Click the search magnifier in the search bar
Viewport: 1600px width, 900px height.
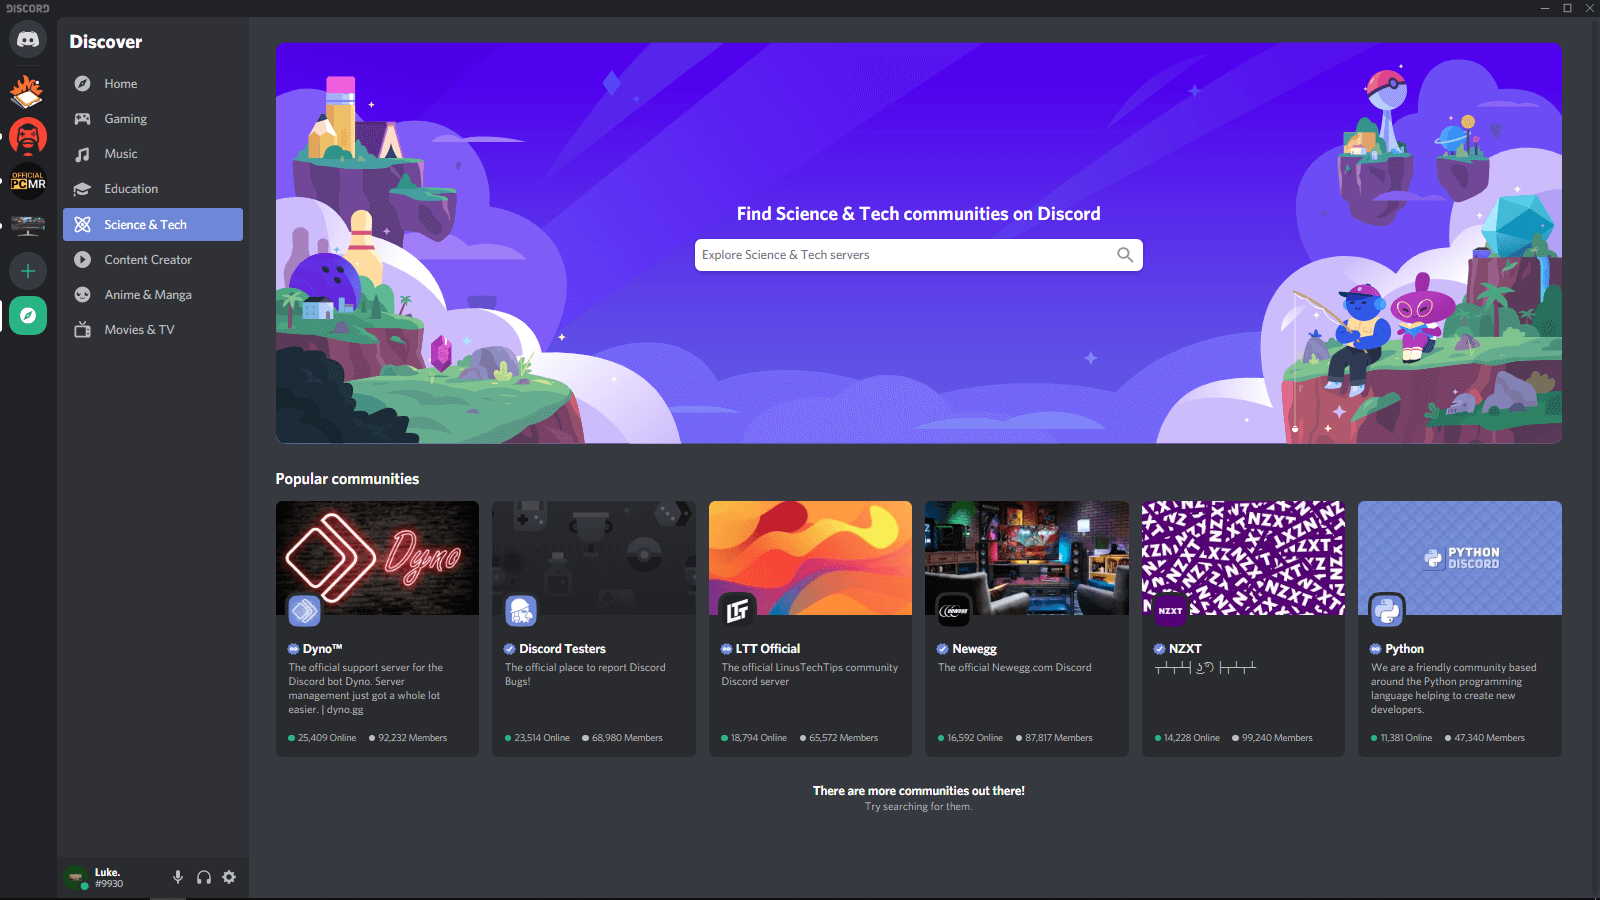pos(1125,254)
